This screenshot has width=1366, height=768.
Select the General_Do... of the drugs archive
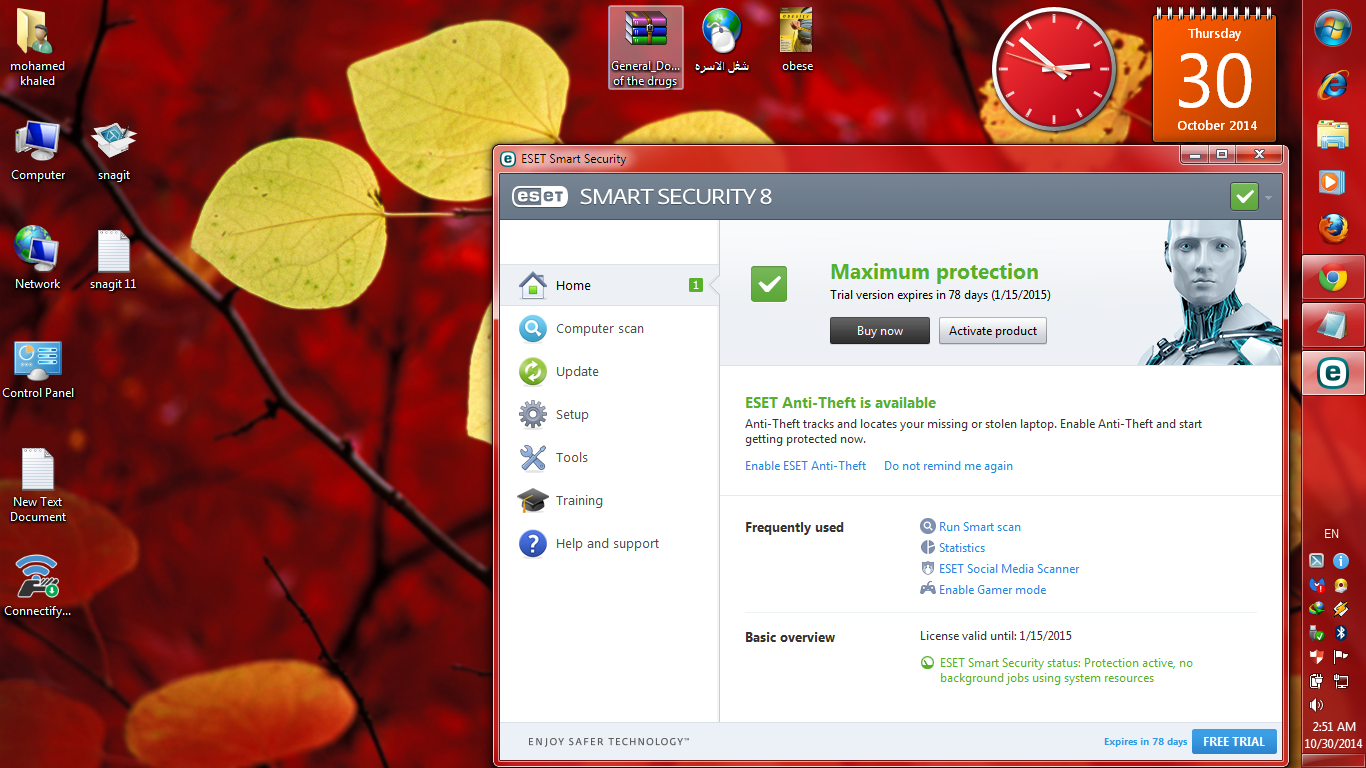(x=645, y=48)
